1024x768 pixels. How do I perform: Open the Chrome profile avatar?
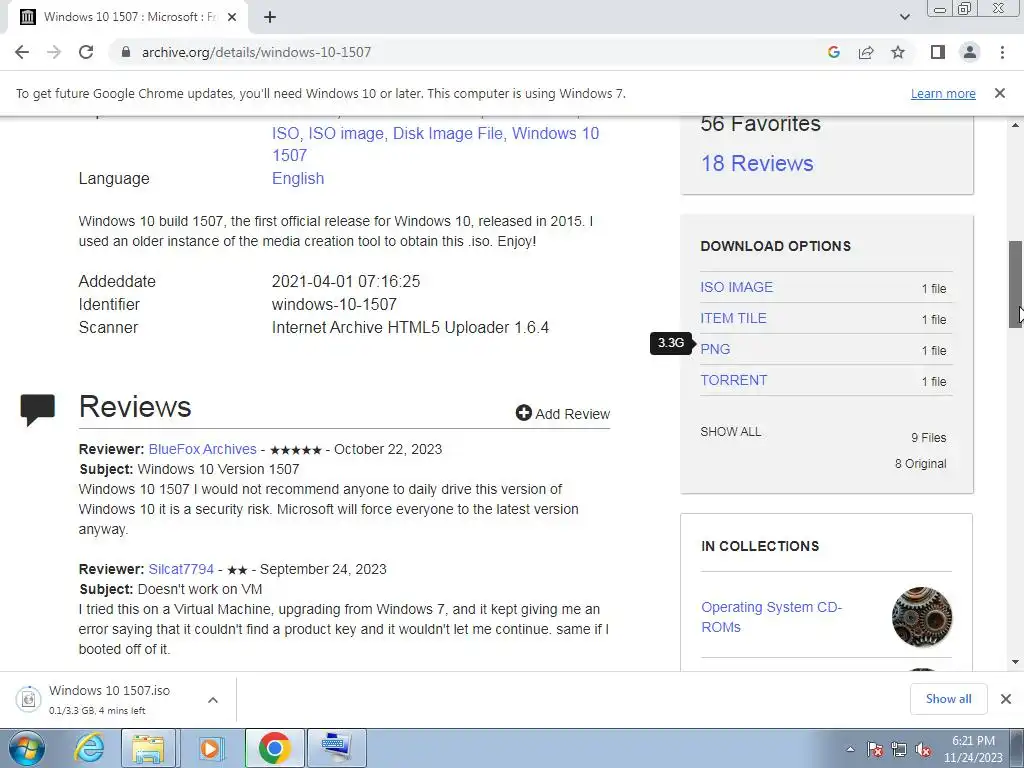coord(970,52)
